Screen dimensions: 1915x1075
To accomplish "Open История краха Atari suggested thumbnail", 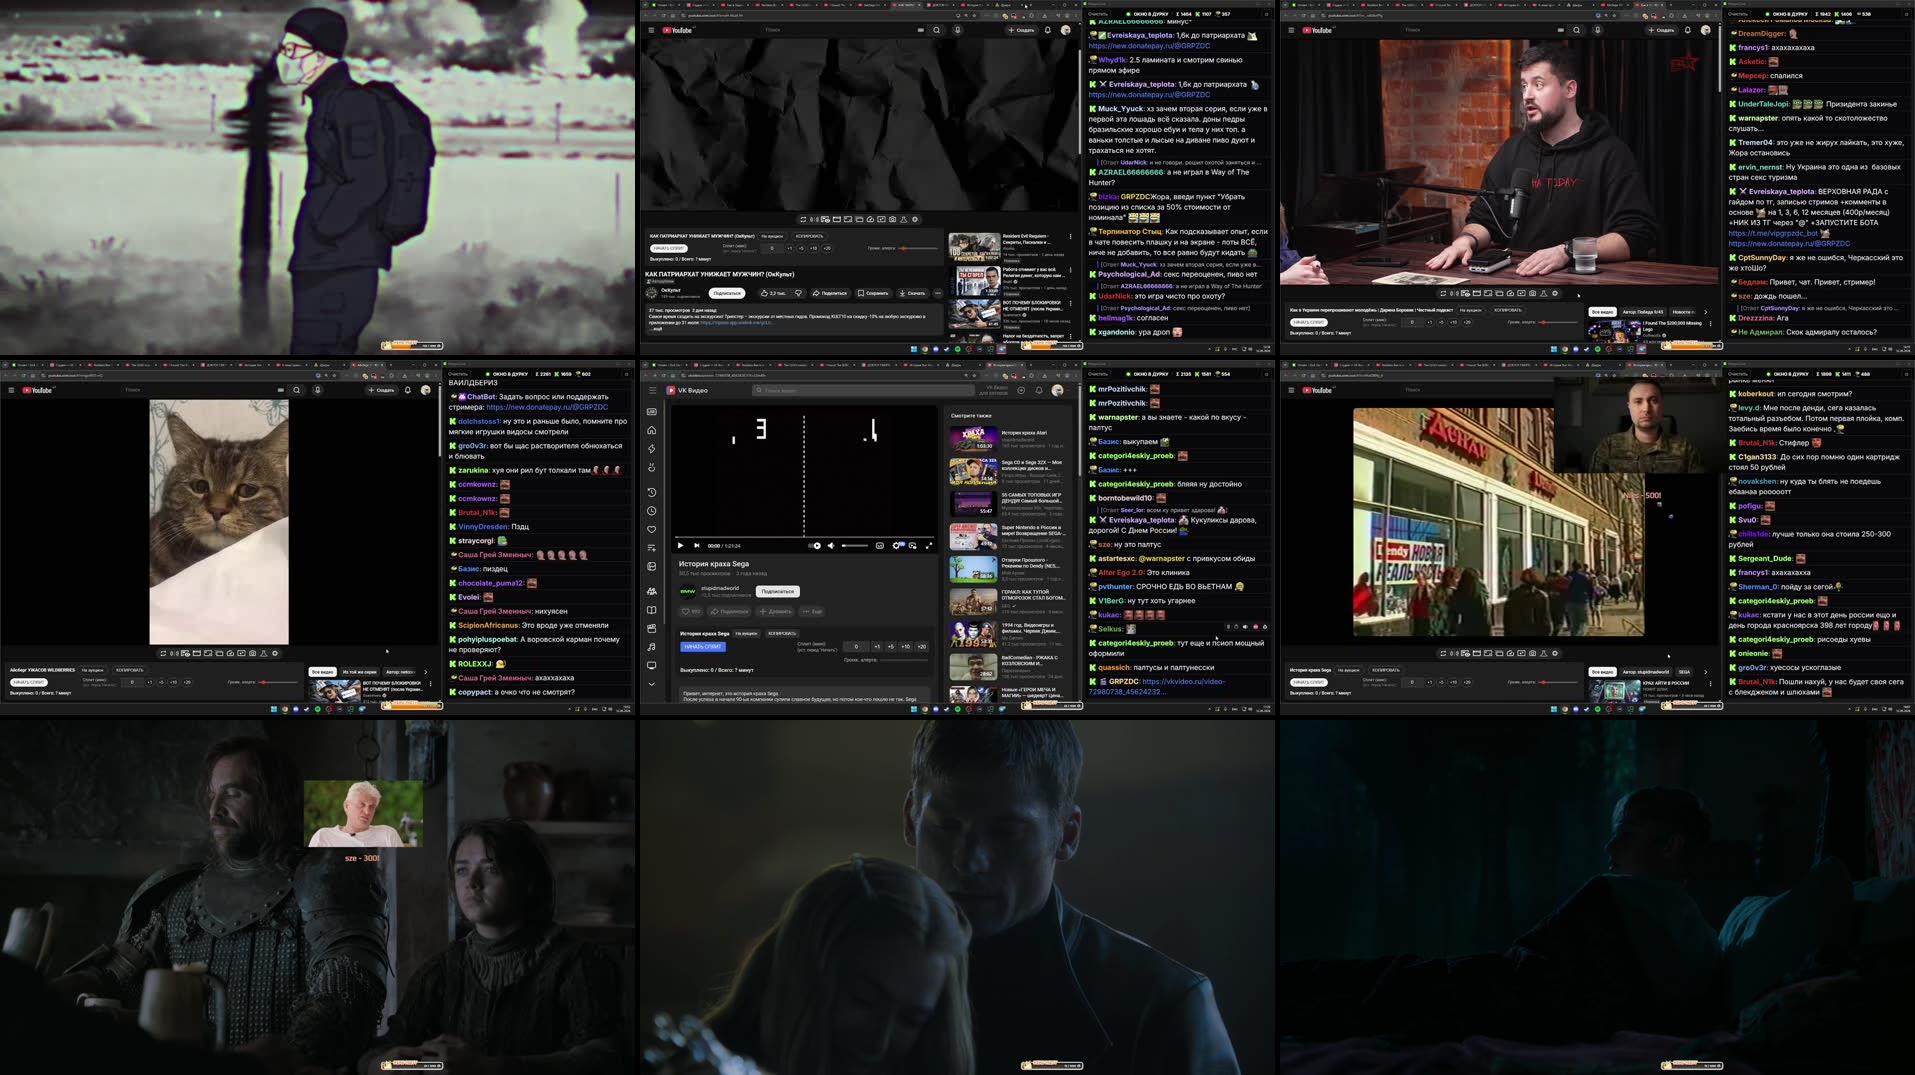I will point(974,438).
